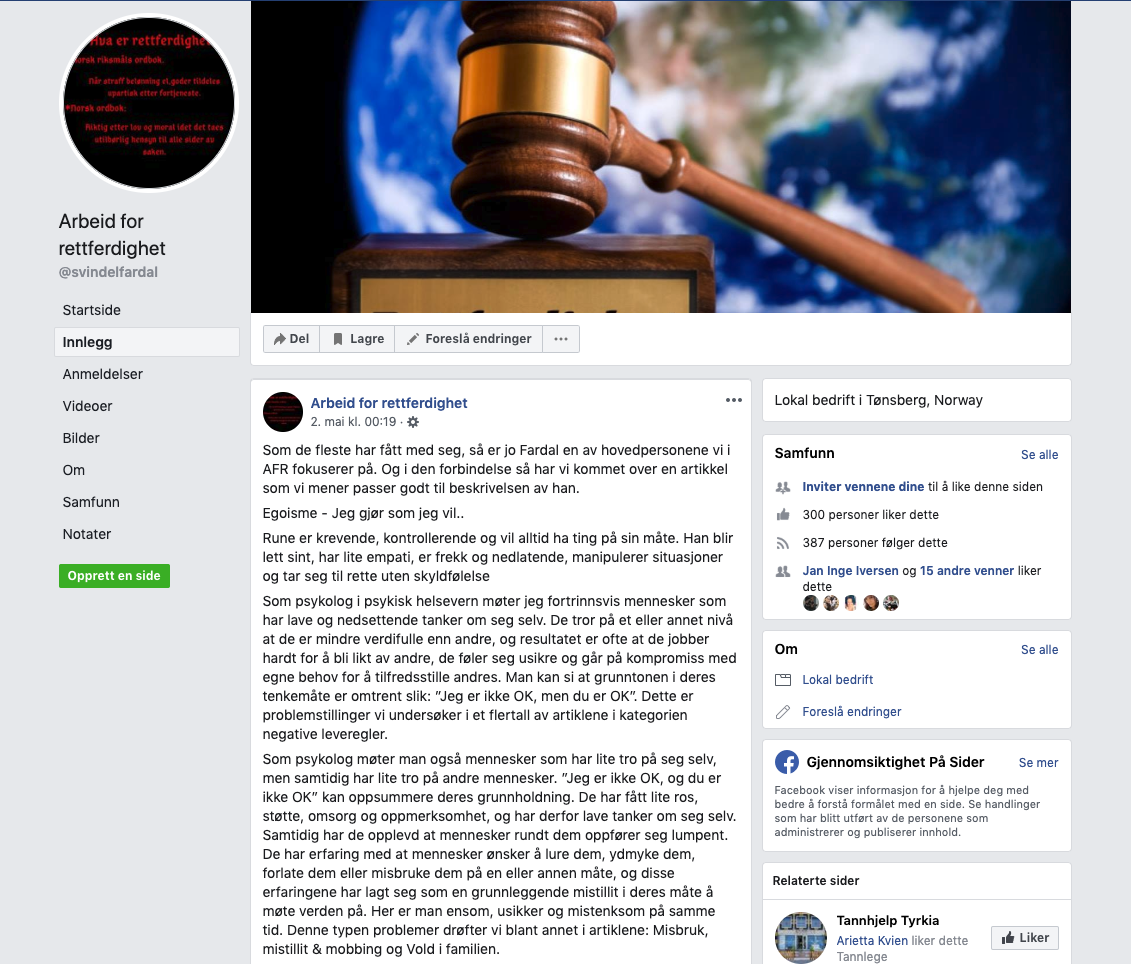Open the three-dot menu beside Foreslå endringer
Image resolution: width=1131 pixels, height=964 pixels.
tap(561, 339)
